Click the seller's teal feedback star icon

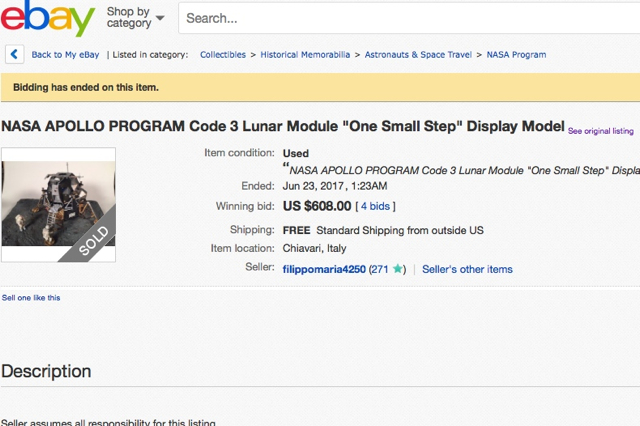[x=399, y=270]
